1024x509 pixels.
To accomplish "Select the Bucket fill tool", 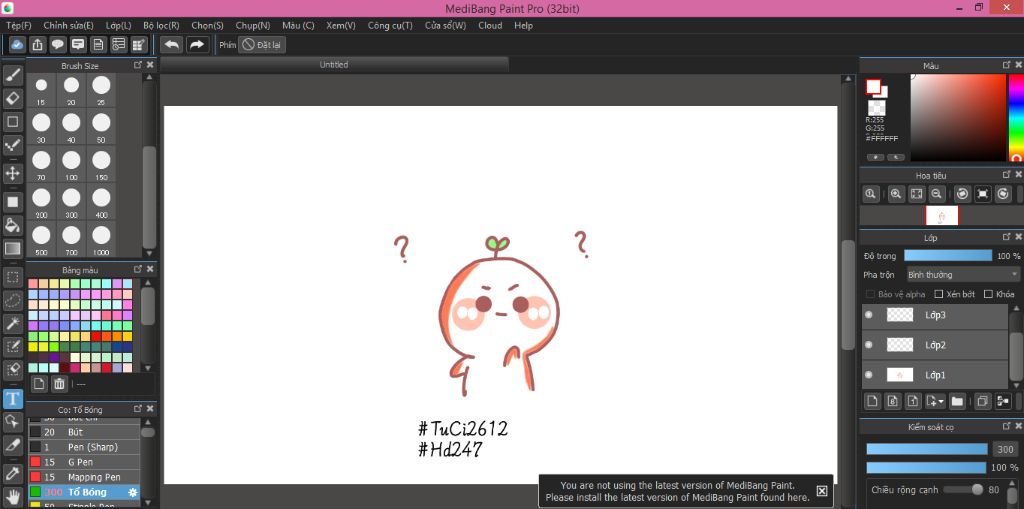I will [13, 225].
